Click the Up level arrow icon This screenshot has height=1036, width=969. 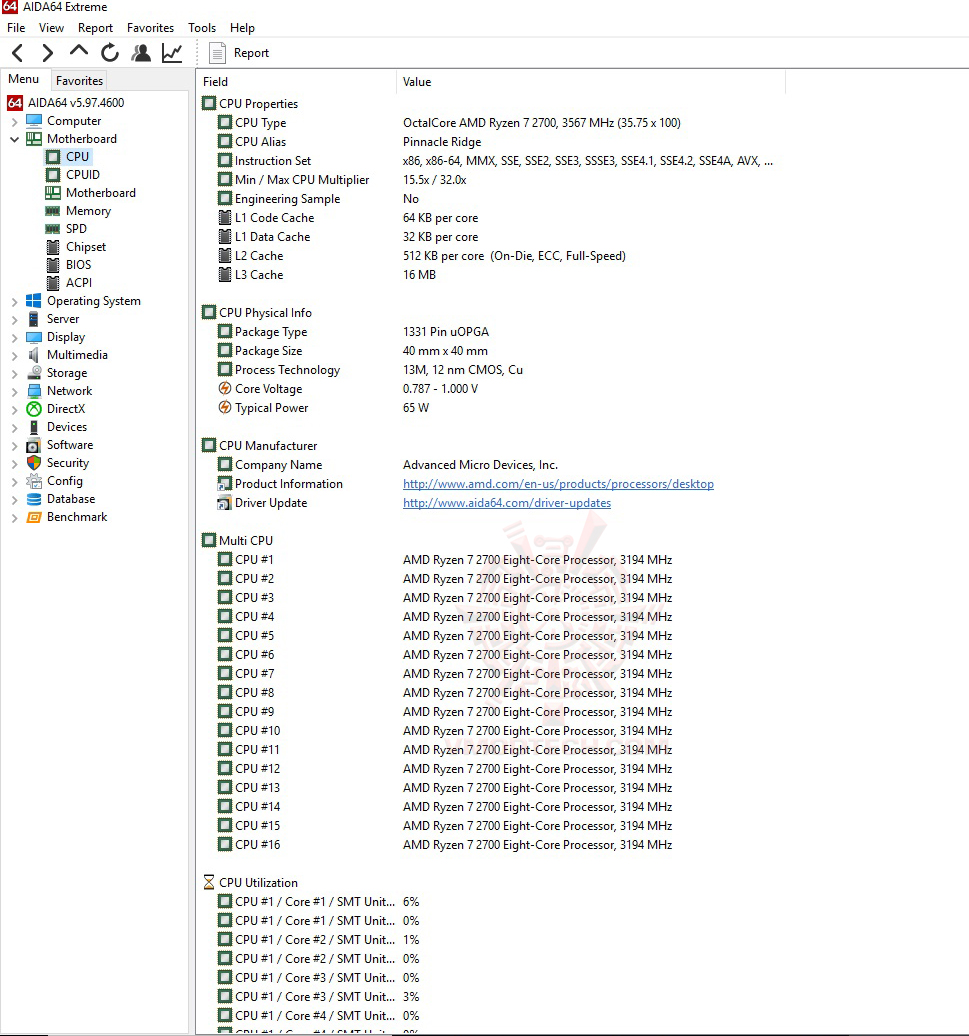tap(79, 52)
